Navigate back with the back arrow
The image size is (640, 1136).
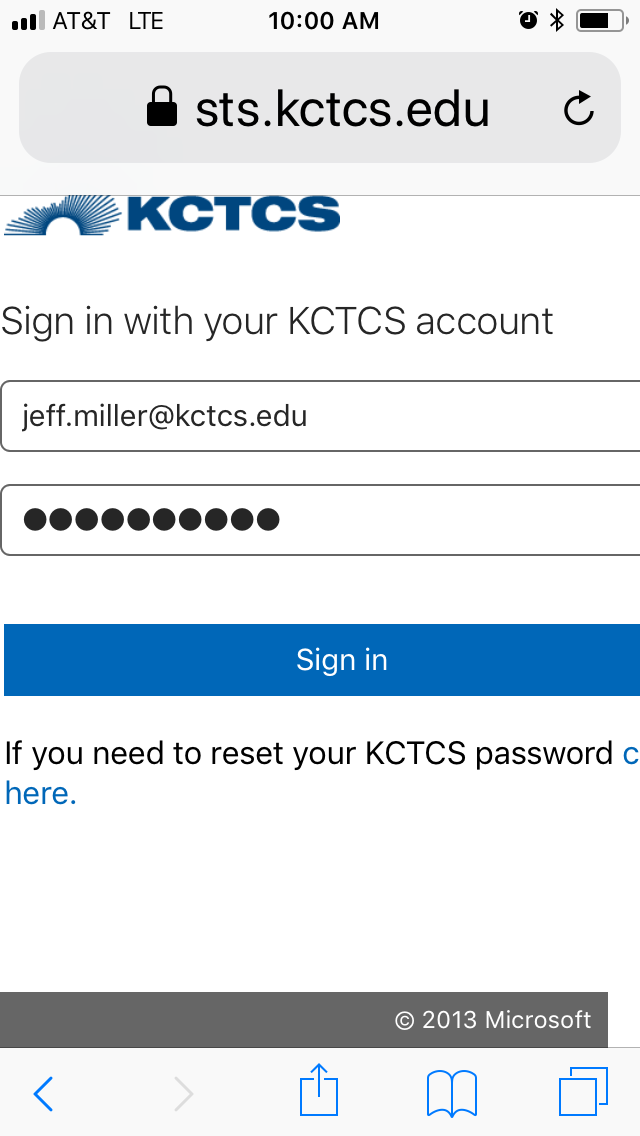coord(44,1093)
